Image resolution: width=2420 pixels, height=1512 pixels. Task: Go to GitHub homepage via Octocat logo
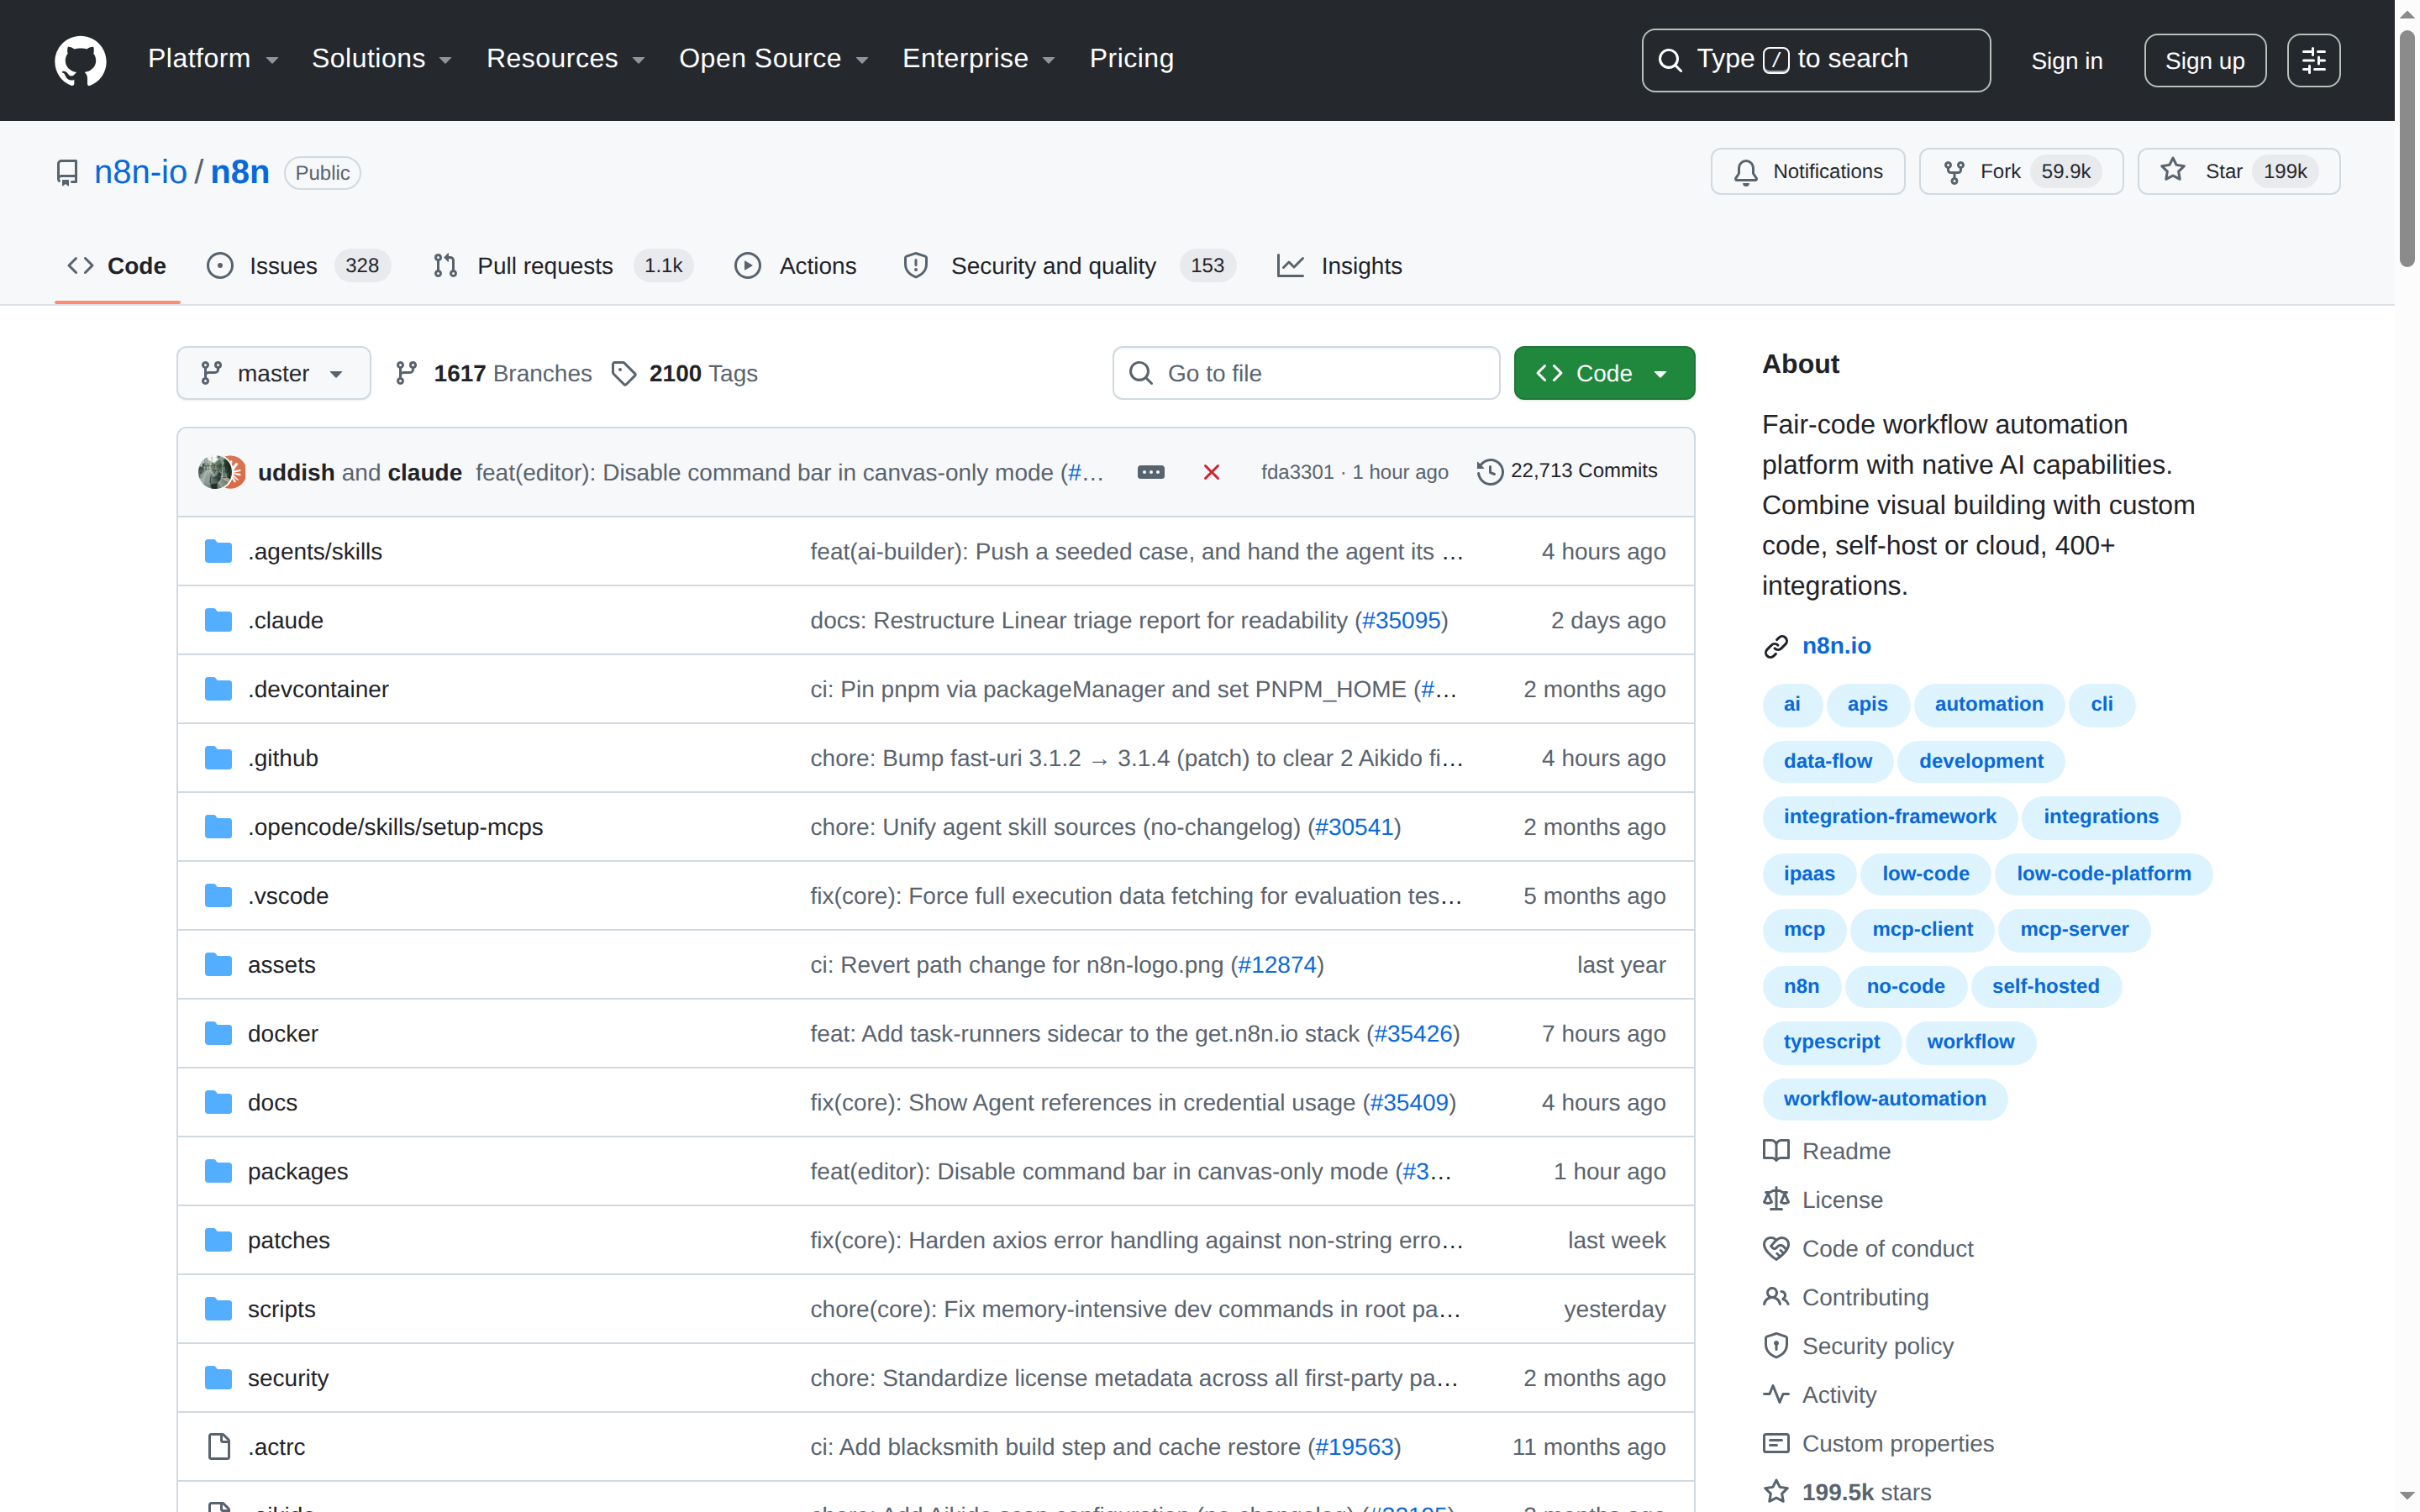tap(80, 60)
